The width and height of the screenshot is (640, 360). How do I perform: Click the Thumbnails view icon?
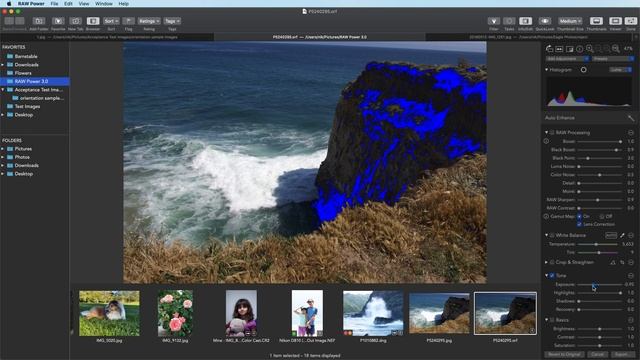point(596,21)
